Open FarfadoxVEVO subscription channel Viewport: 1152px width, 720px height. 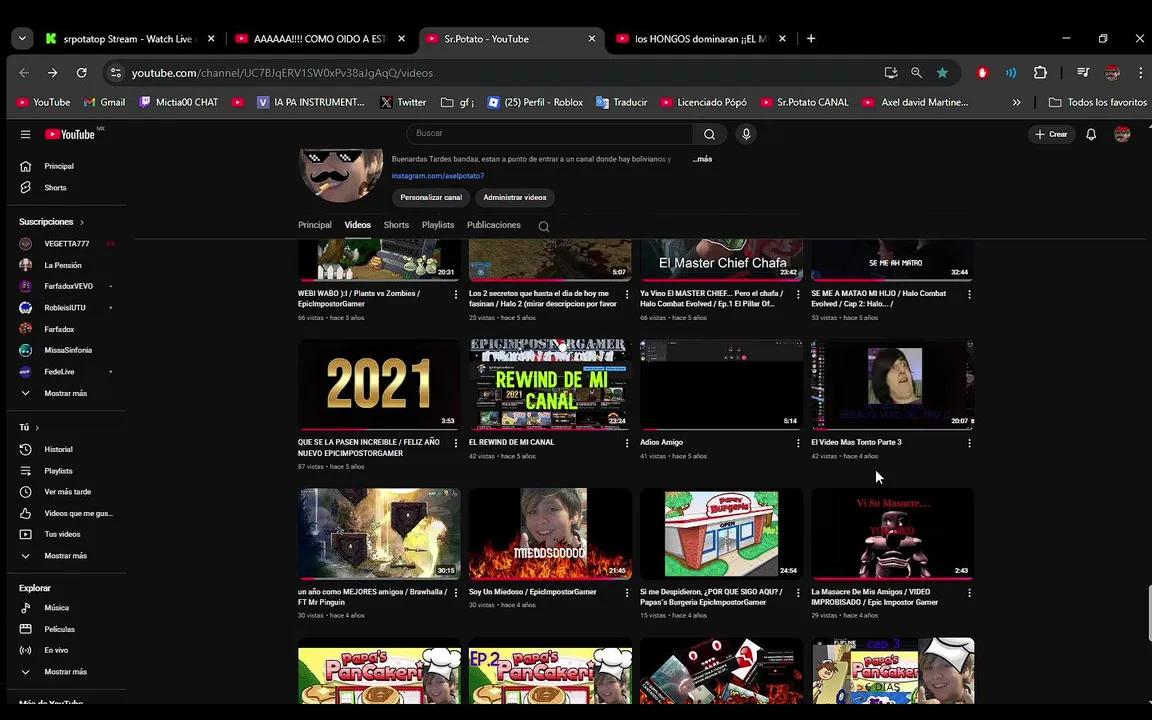66,286
